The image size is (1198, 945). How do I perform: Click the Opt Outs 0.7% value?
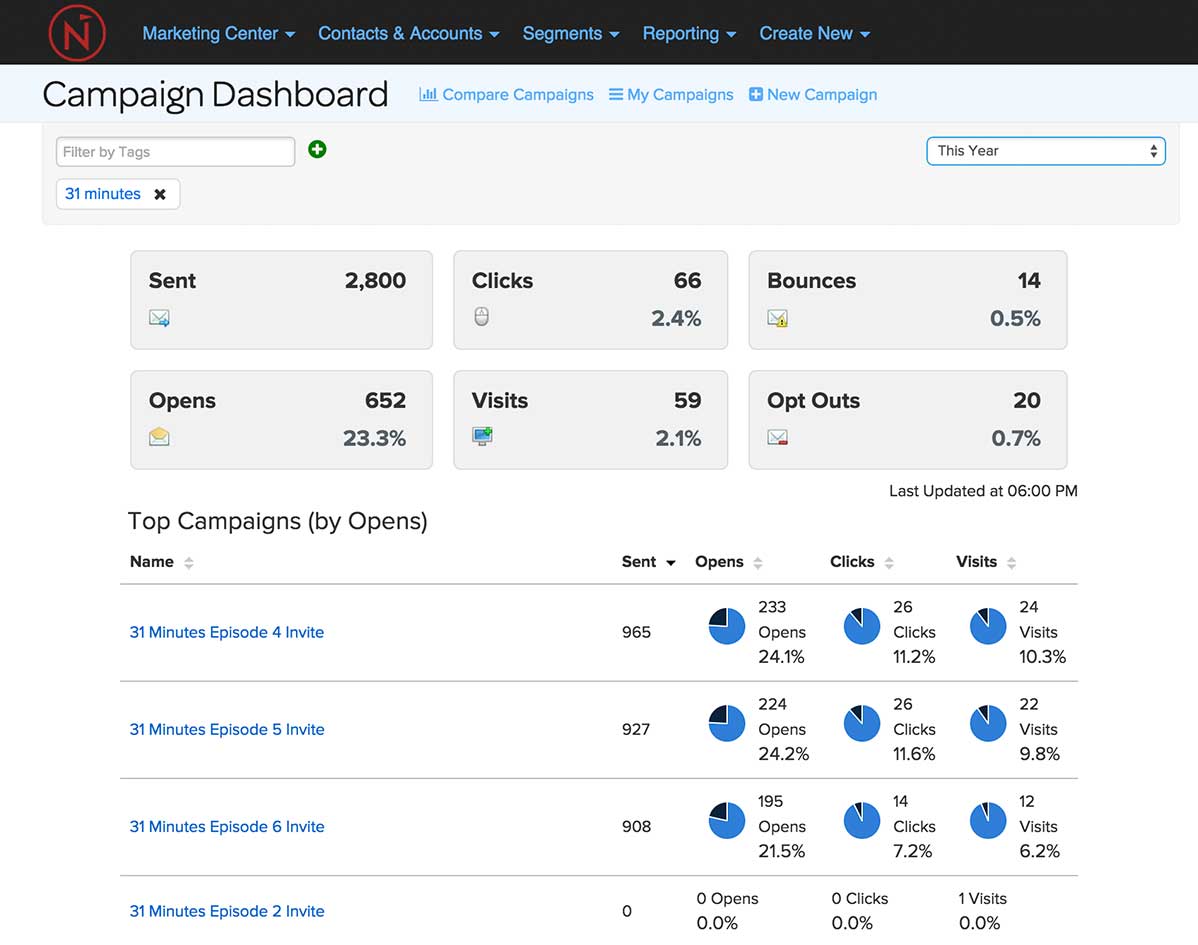point(1015,439)
